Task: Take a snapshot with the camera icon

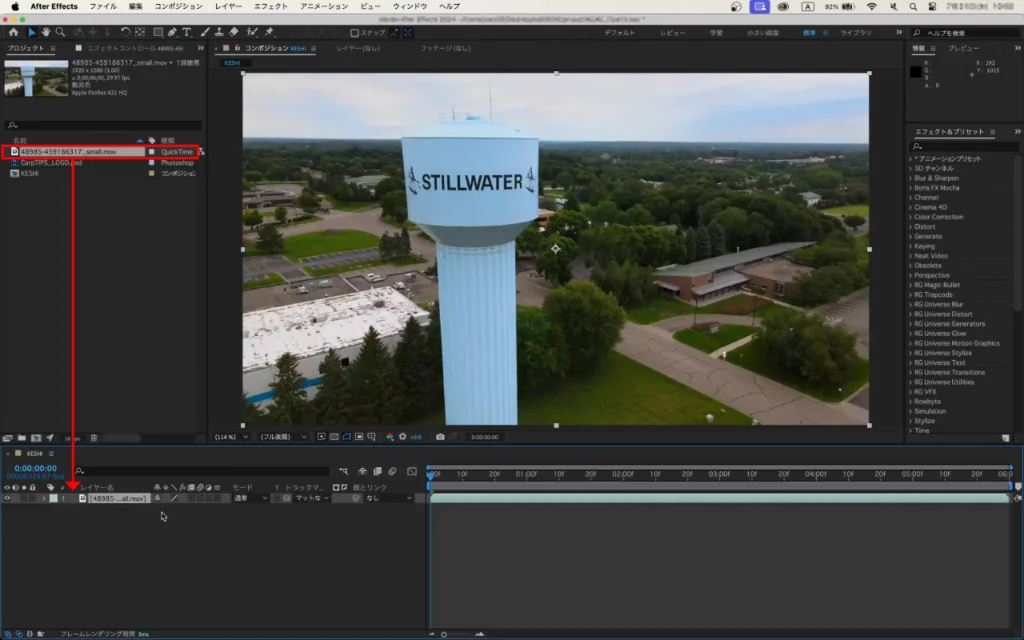Action: pos(439,437)
